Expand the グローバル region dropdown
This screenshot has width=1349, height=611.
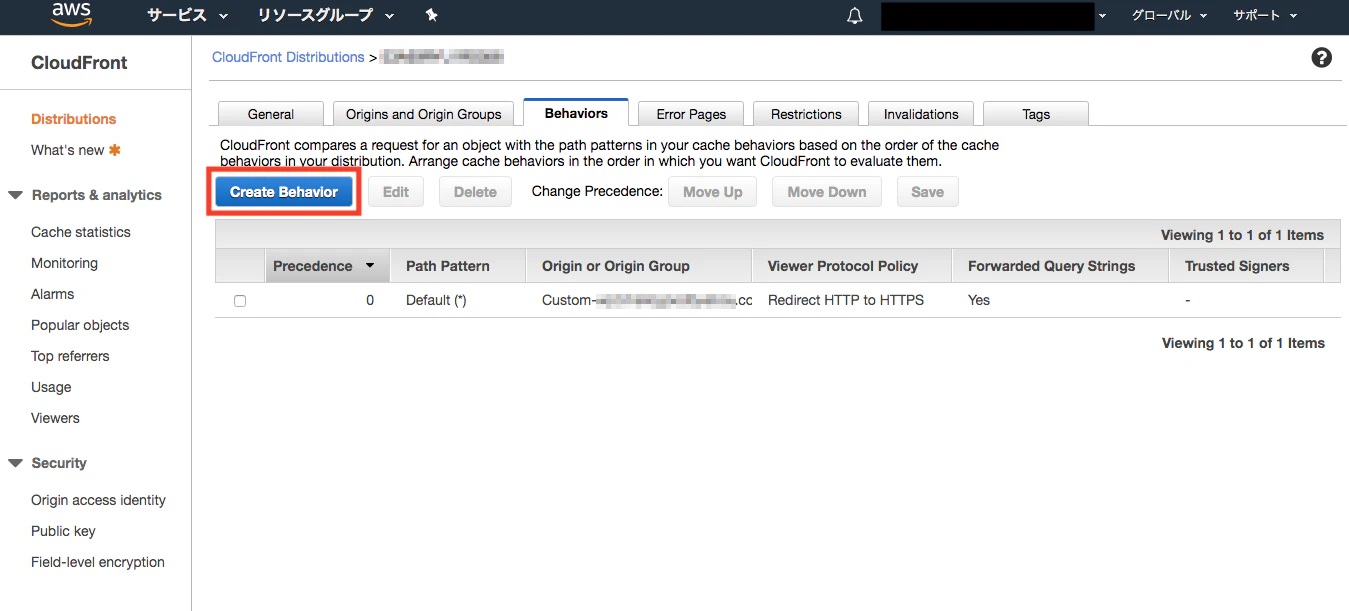pos(1169,15)
